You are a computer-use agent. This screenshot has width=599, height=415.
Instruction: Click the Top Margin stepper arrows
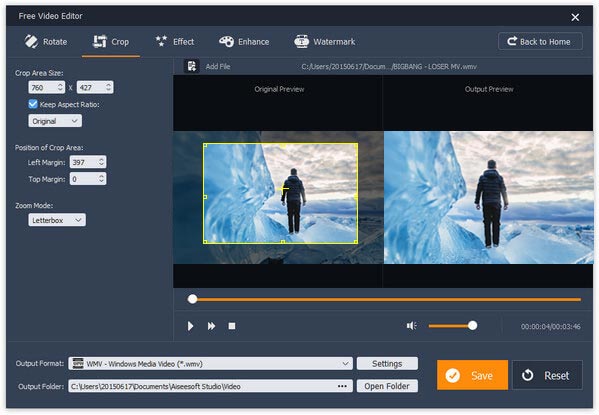pyautogui.click(x=101, y=179)
